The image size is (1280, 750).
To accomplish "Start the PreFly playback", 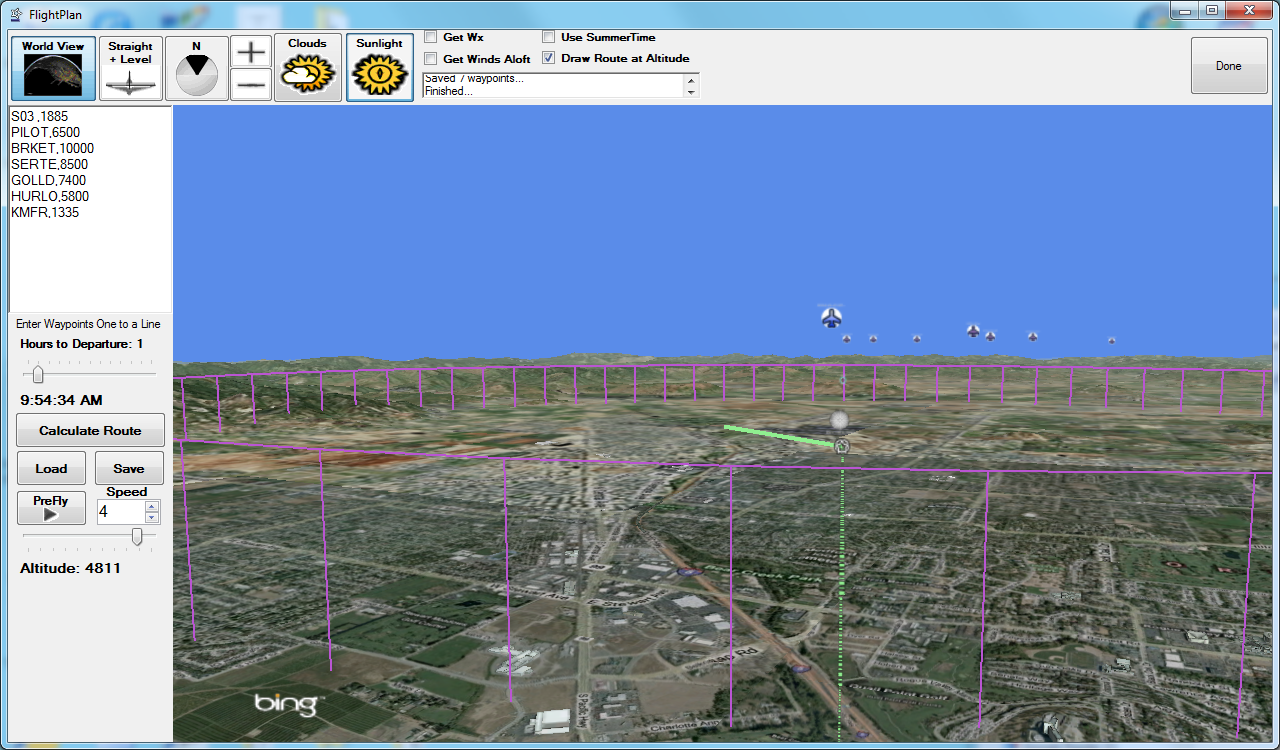I will click(51, 508).
